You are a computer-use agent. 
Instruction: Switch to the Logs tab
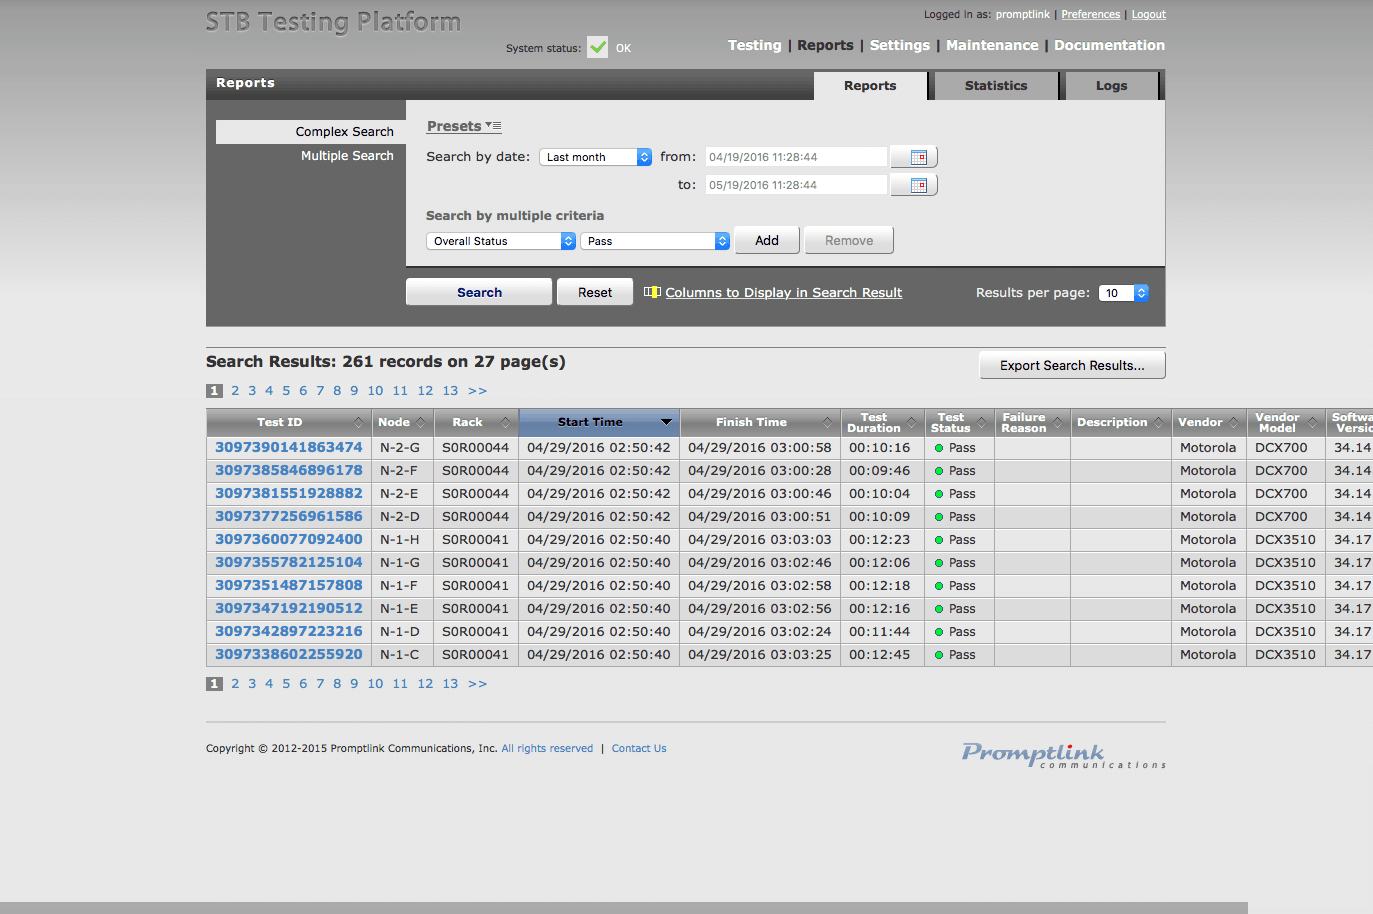tap(1111, 86)
